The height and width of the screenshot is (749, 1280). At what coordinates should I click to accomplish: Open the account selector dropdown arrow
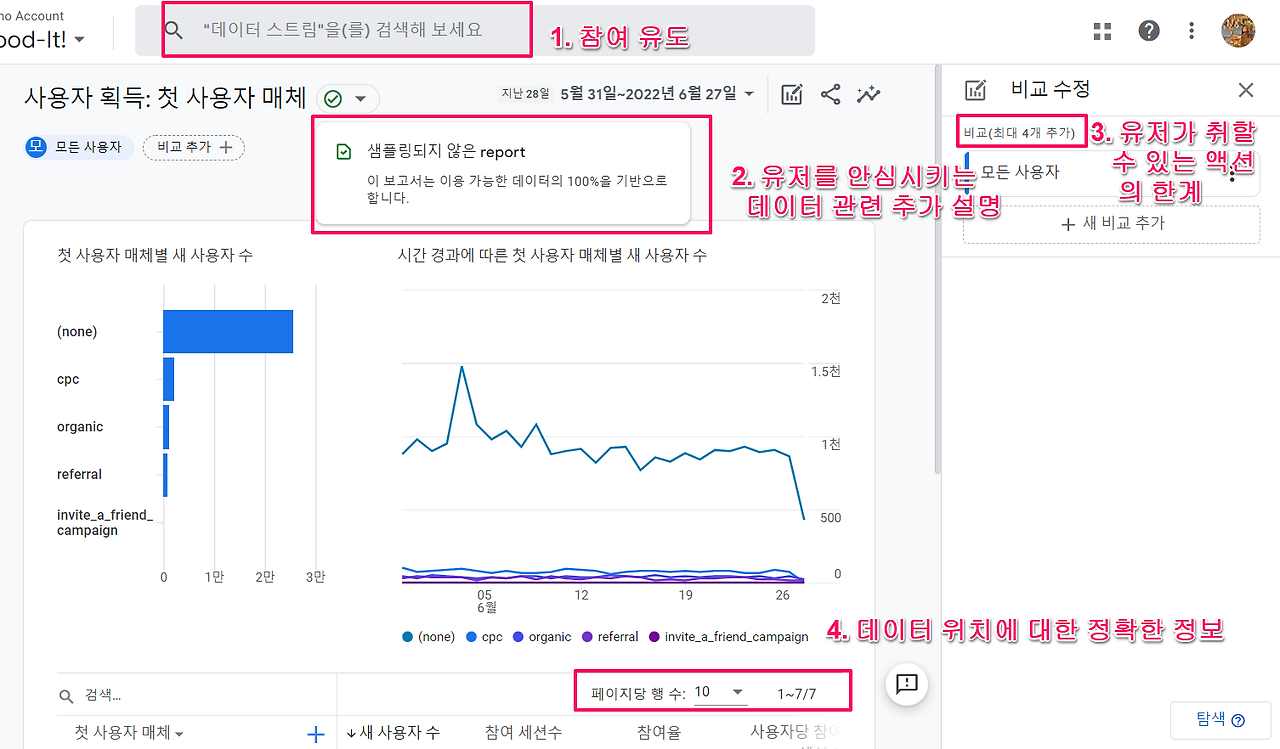pyautogui.click(x=80, y=40)
